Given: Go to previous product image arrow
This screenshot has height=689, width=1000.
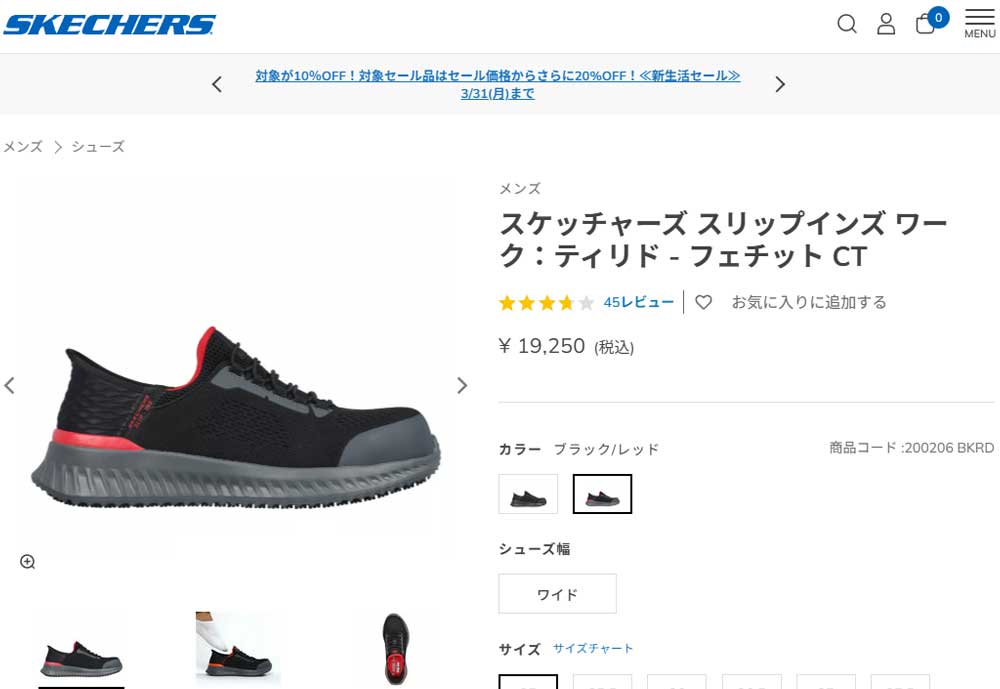Looking at the screenshot, I should [x=10, y=385].
